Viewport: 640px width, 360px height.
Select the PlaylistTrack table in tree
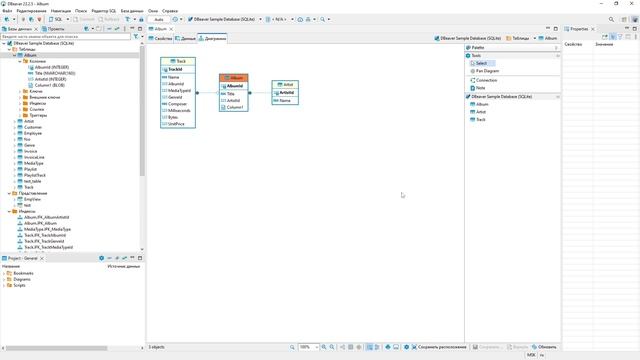pyautogui.click(x=31, y=175)
